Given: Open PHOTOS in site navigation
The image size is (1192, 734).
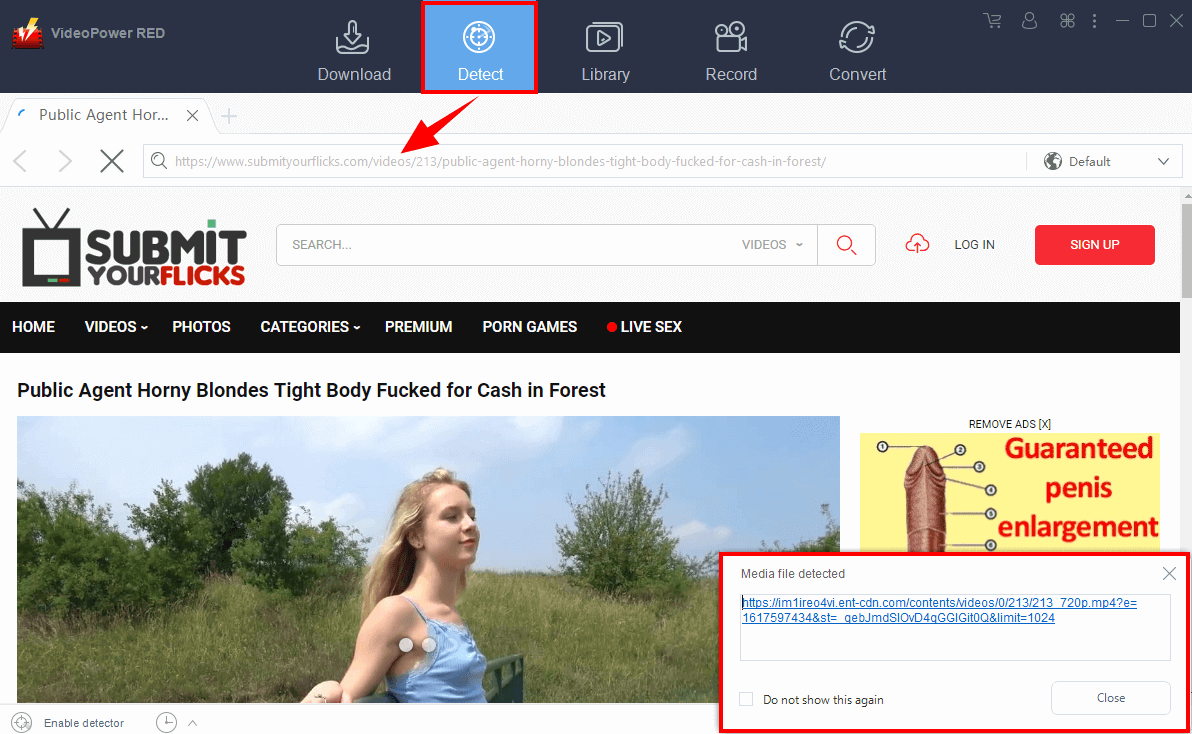Looking at the screenshot, I should pyautogui.click(x=201, y=327).
